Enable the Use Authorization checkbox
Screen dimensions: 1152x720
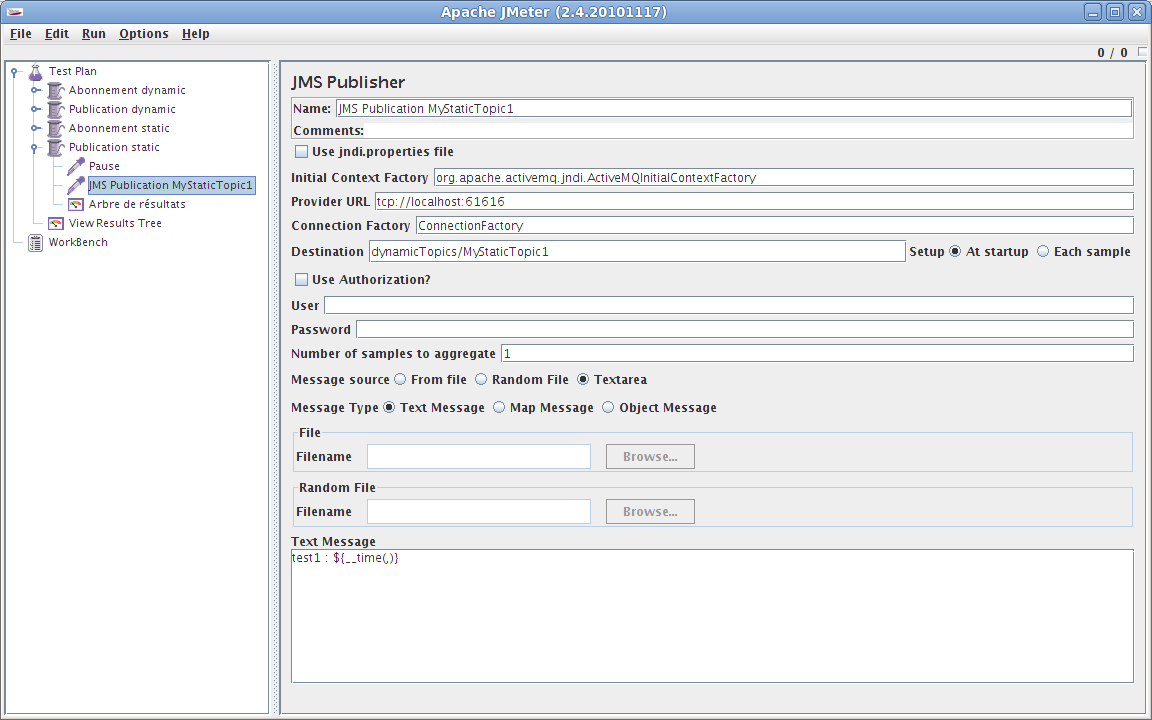pos(301,279)
